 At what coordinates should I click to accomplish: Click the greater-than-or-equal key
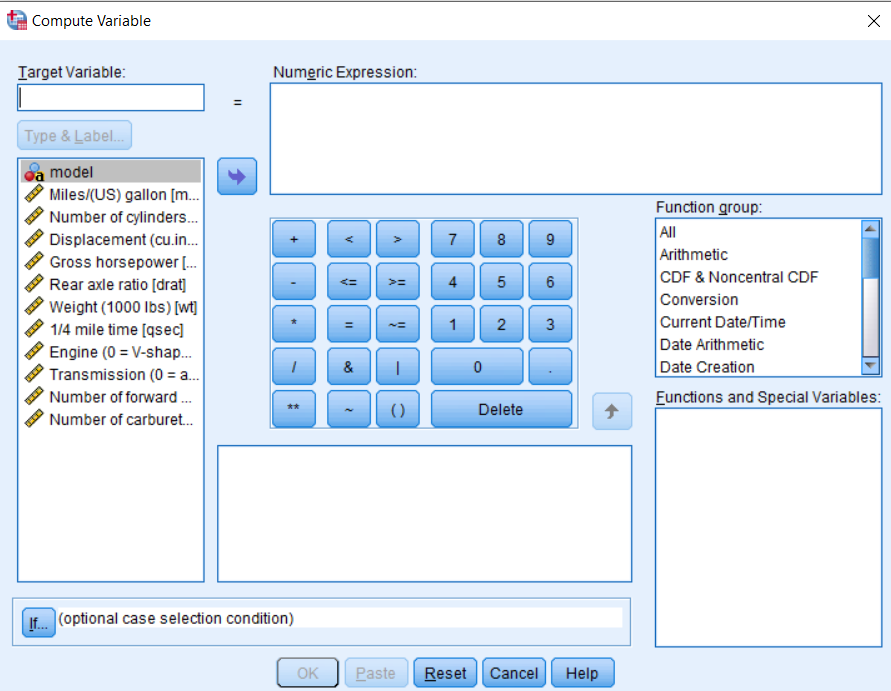click(398, 282)
